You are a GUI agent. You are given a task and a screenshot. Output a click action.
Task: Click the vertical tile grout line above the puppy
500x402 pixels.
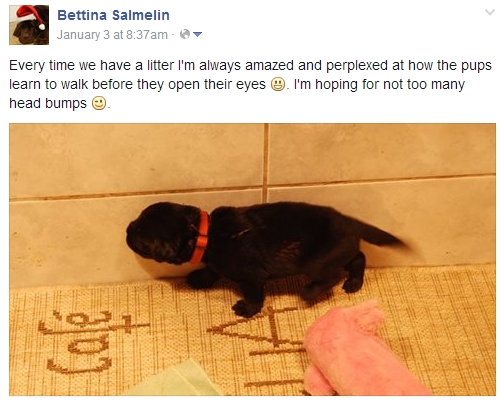[x=266, y=163]
